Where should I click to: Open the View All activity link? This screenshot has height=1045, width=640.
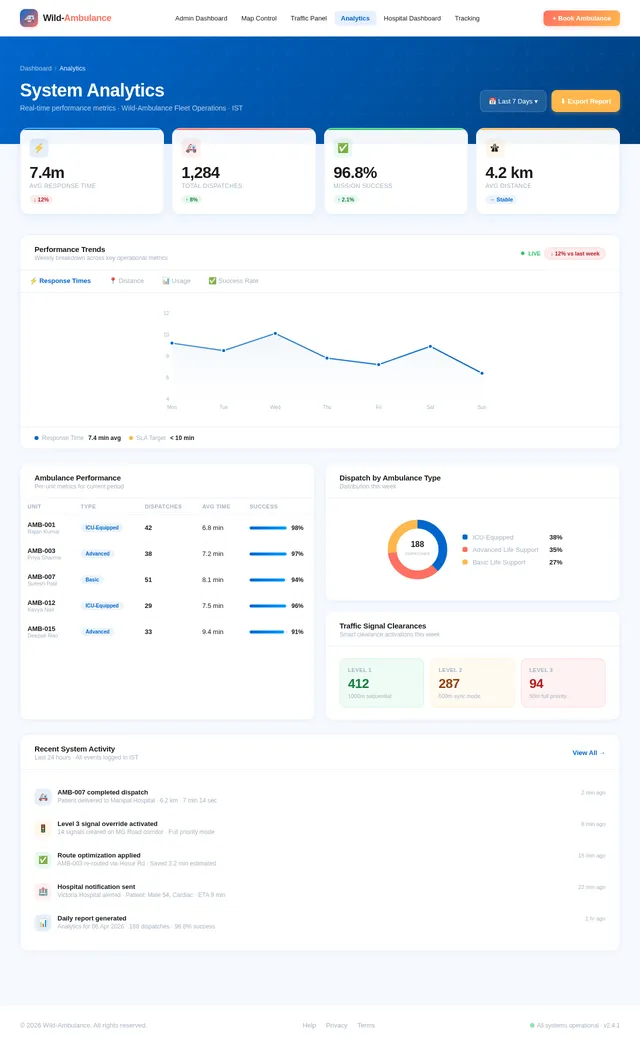pyautogui.click(x=589, y=752)
